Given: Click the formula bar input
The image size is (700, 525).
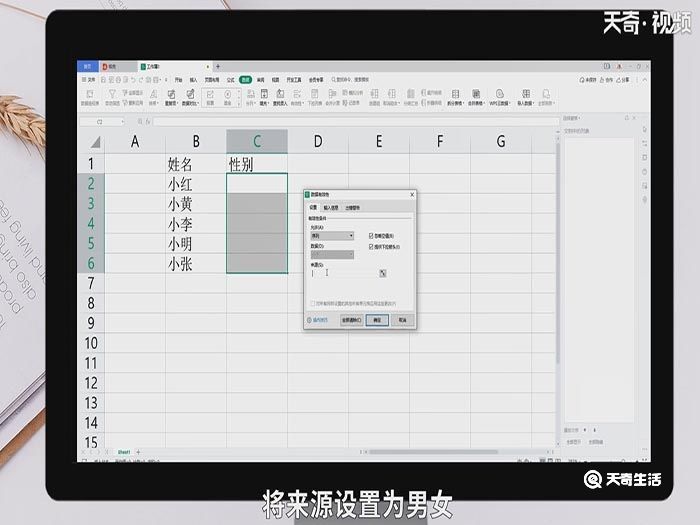Looking at the screenshot, I should [356, 121].
